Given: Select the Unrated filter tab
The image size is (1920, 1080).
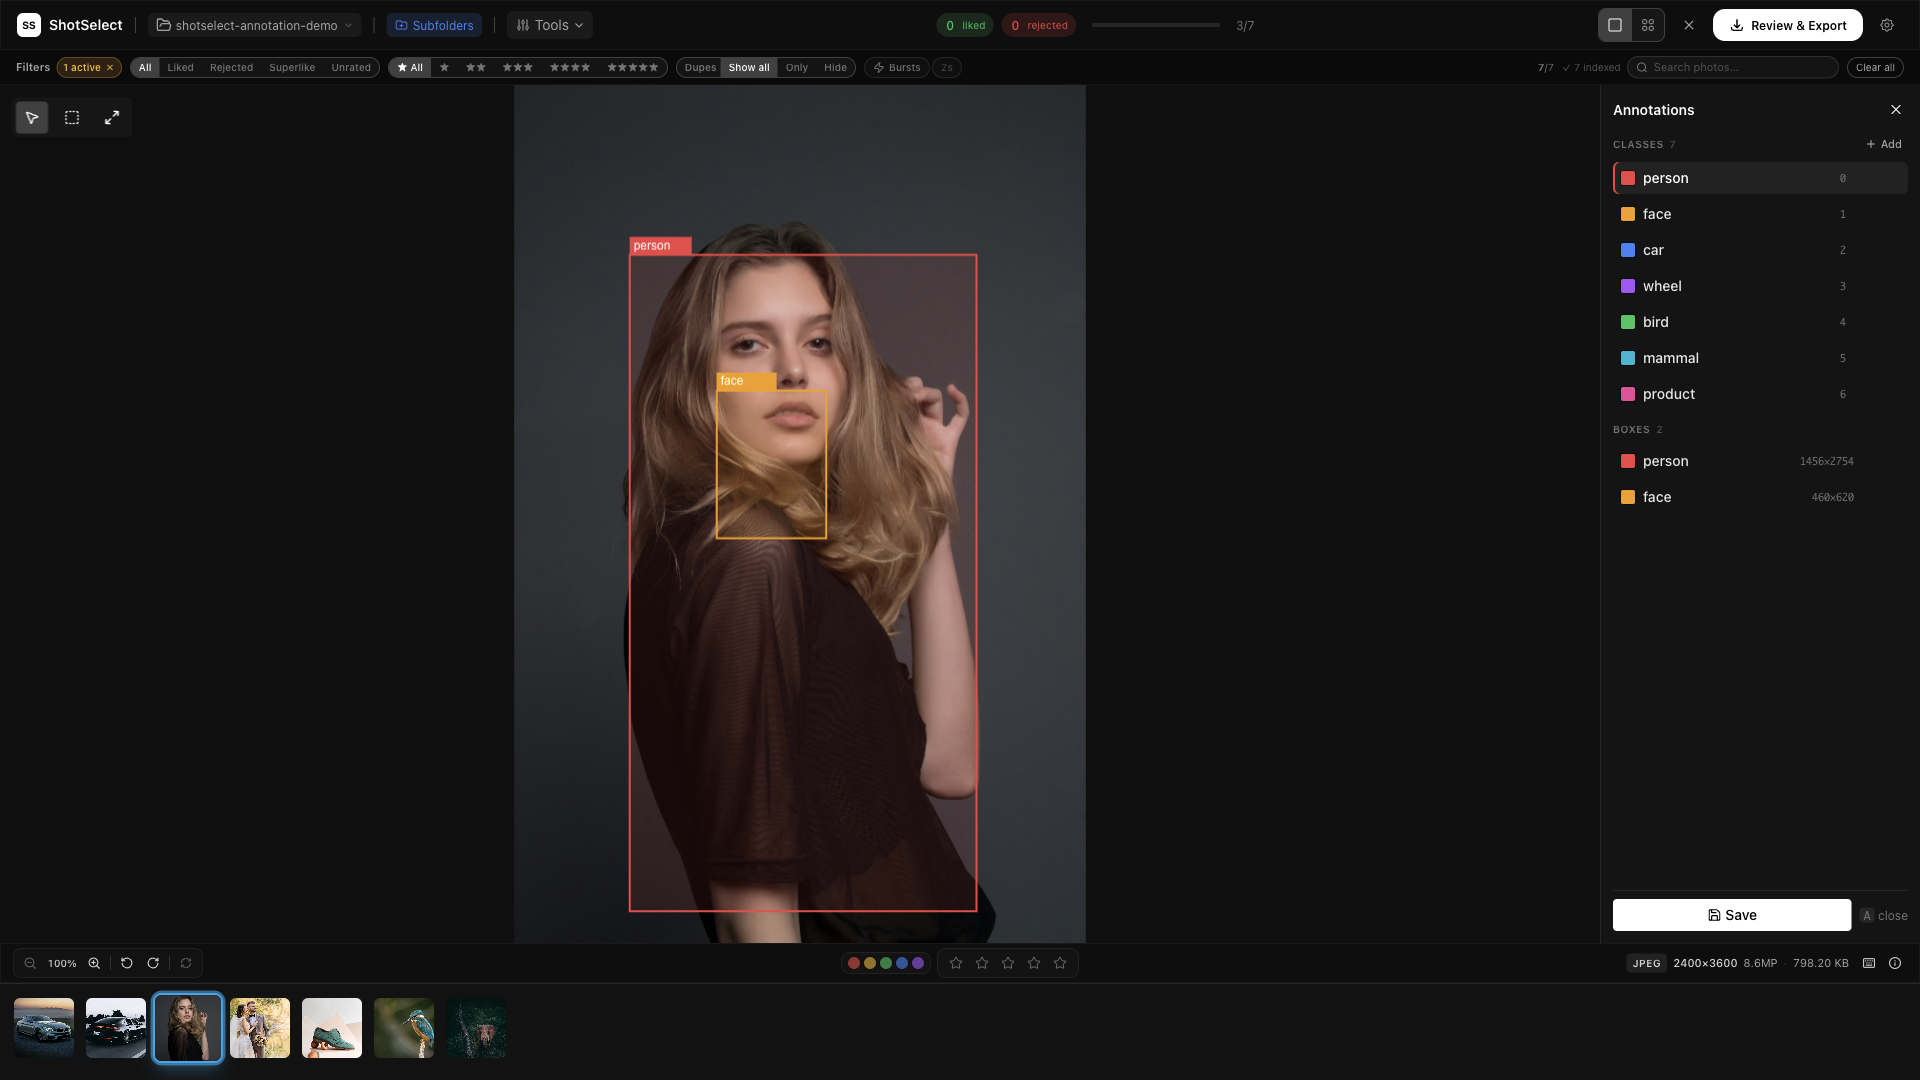Looking at the screenshot, I should [351, 67].
